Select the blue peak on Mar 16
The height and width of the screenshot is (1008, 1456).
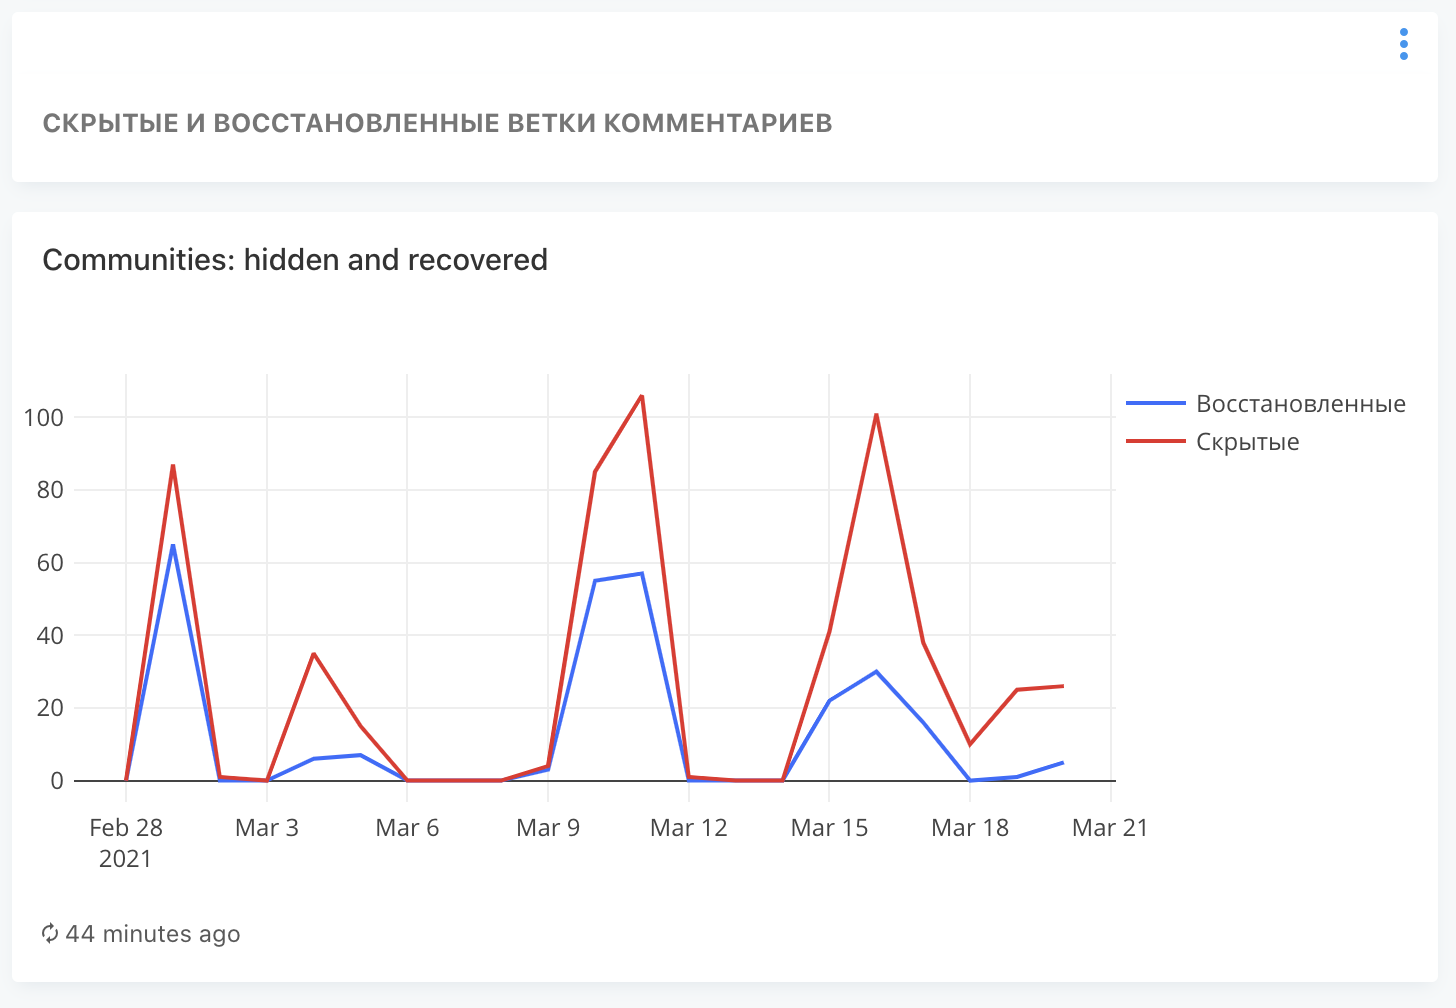[876, 671]
